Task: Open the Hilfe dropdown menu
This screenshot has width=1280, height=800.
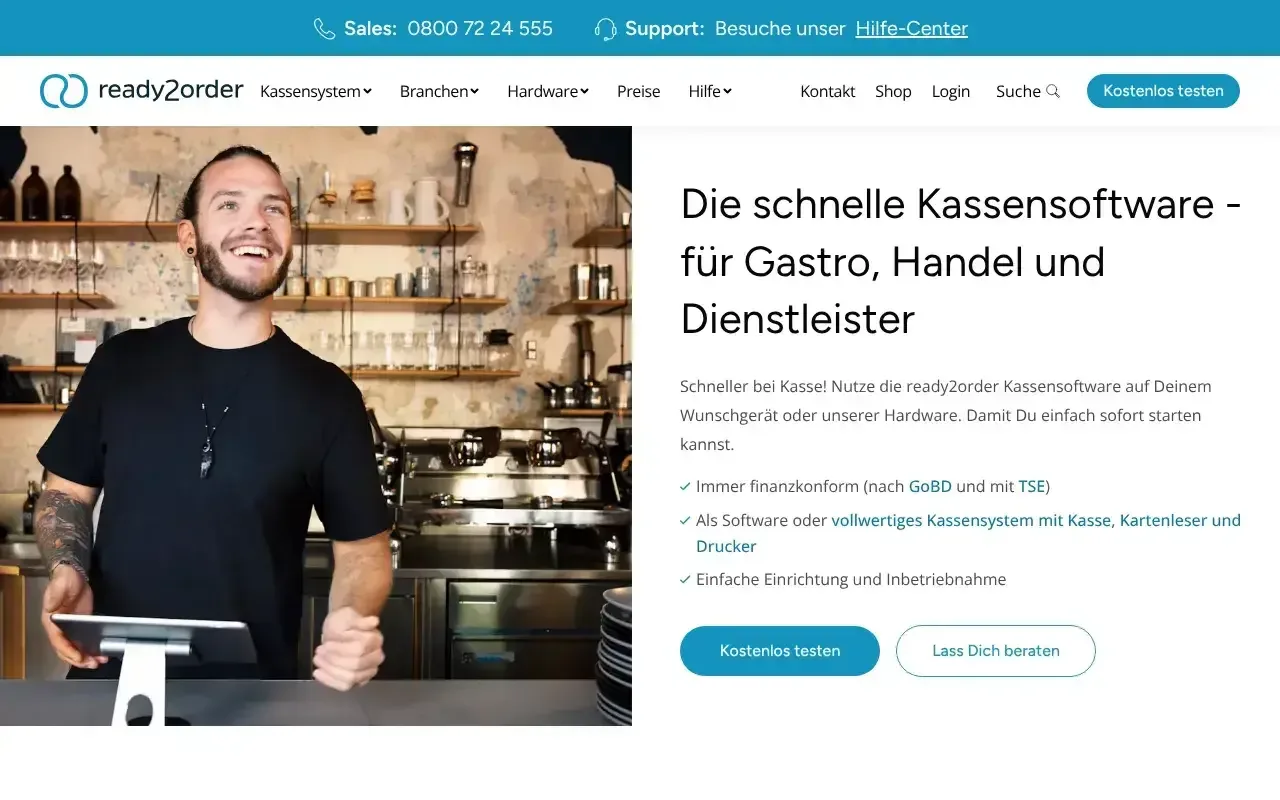Action: 710,91
